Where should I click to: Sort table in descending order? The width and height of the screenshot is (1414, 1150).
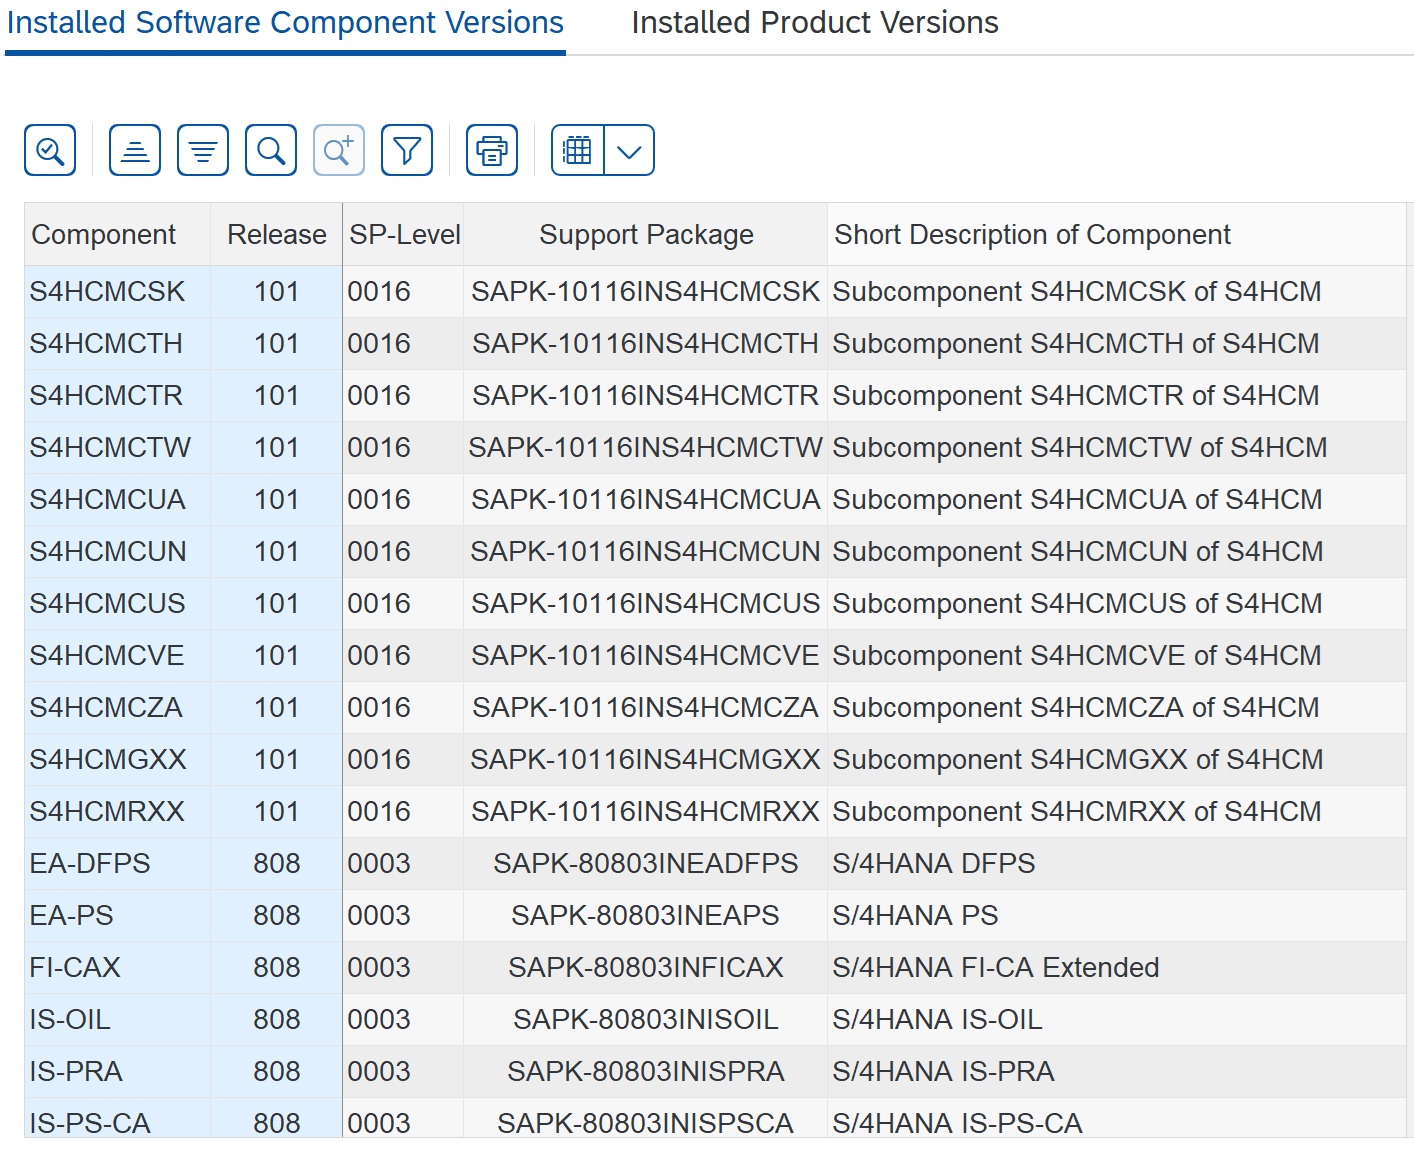point(203,150)
